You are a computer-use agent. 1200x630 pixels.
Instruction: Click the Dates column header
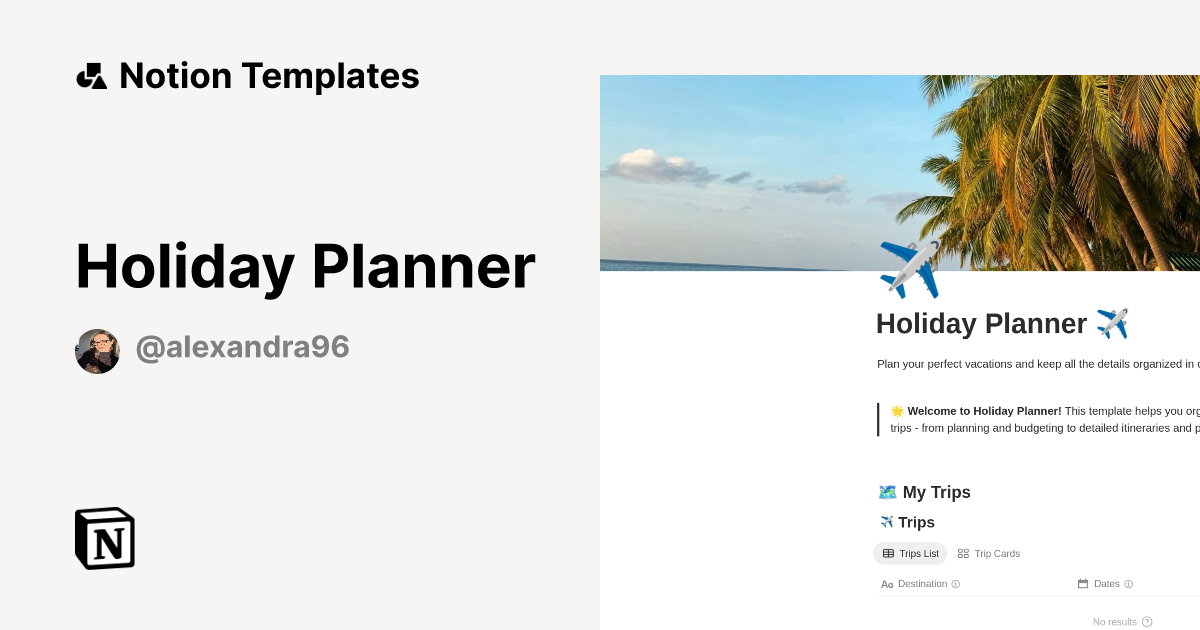(x=1106, y=584)
